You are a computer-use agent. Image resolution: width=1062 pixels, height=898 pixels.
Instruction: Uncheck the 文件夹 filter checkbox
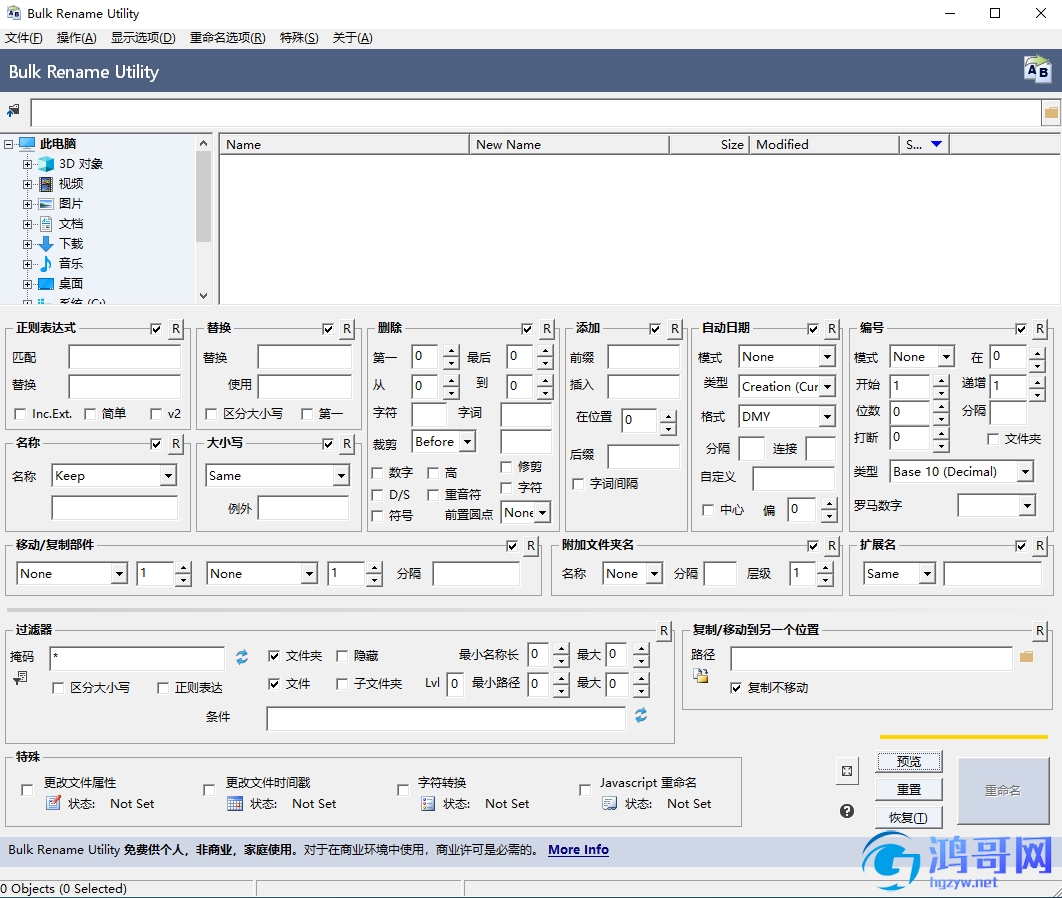(274, 656)
